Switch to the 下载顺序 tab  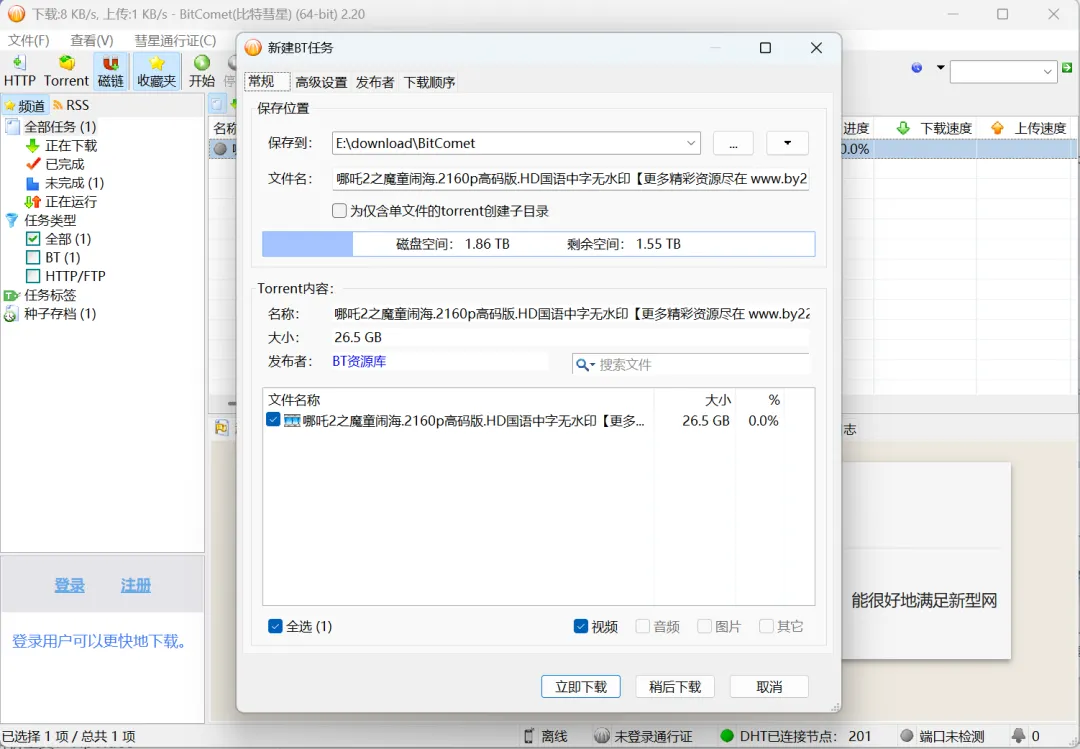pos(429,83)
